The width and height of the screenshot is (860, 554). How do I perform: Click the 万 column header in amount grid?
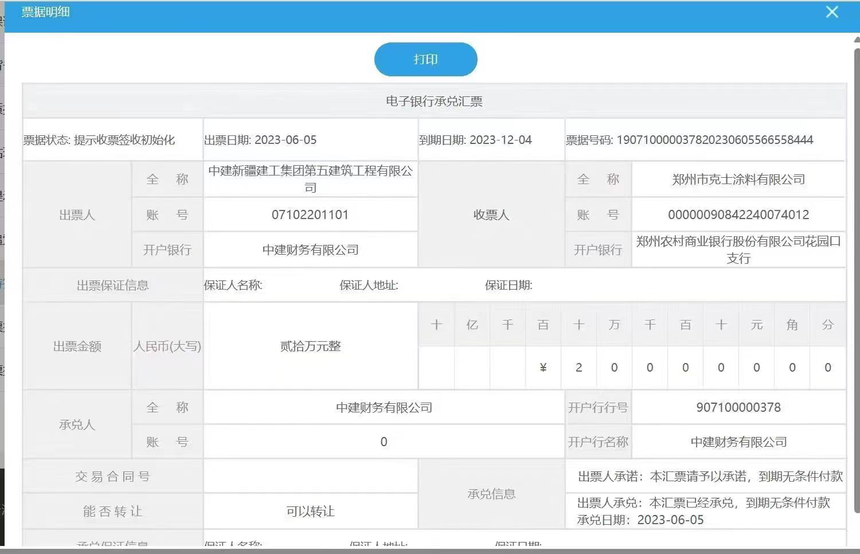click(614, 325)
